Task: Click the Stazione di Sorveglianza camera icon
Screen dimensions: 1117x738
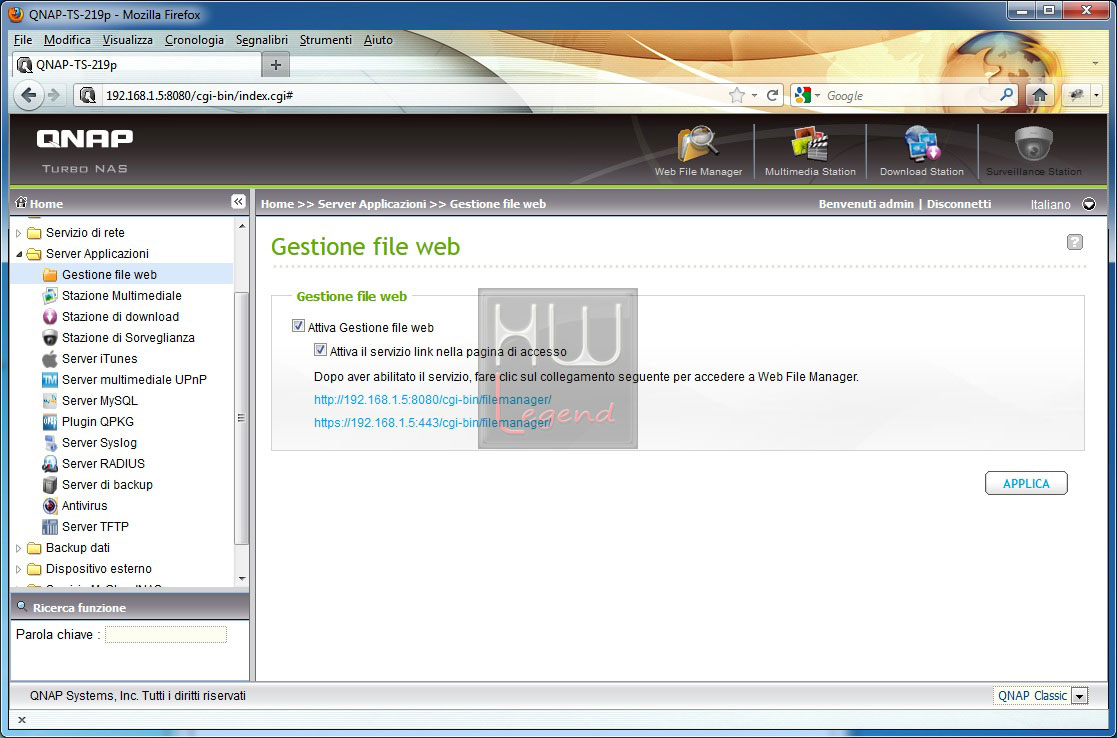Action: click(x=50, y=338)
